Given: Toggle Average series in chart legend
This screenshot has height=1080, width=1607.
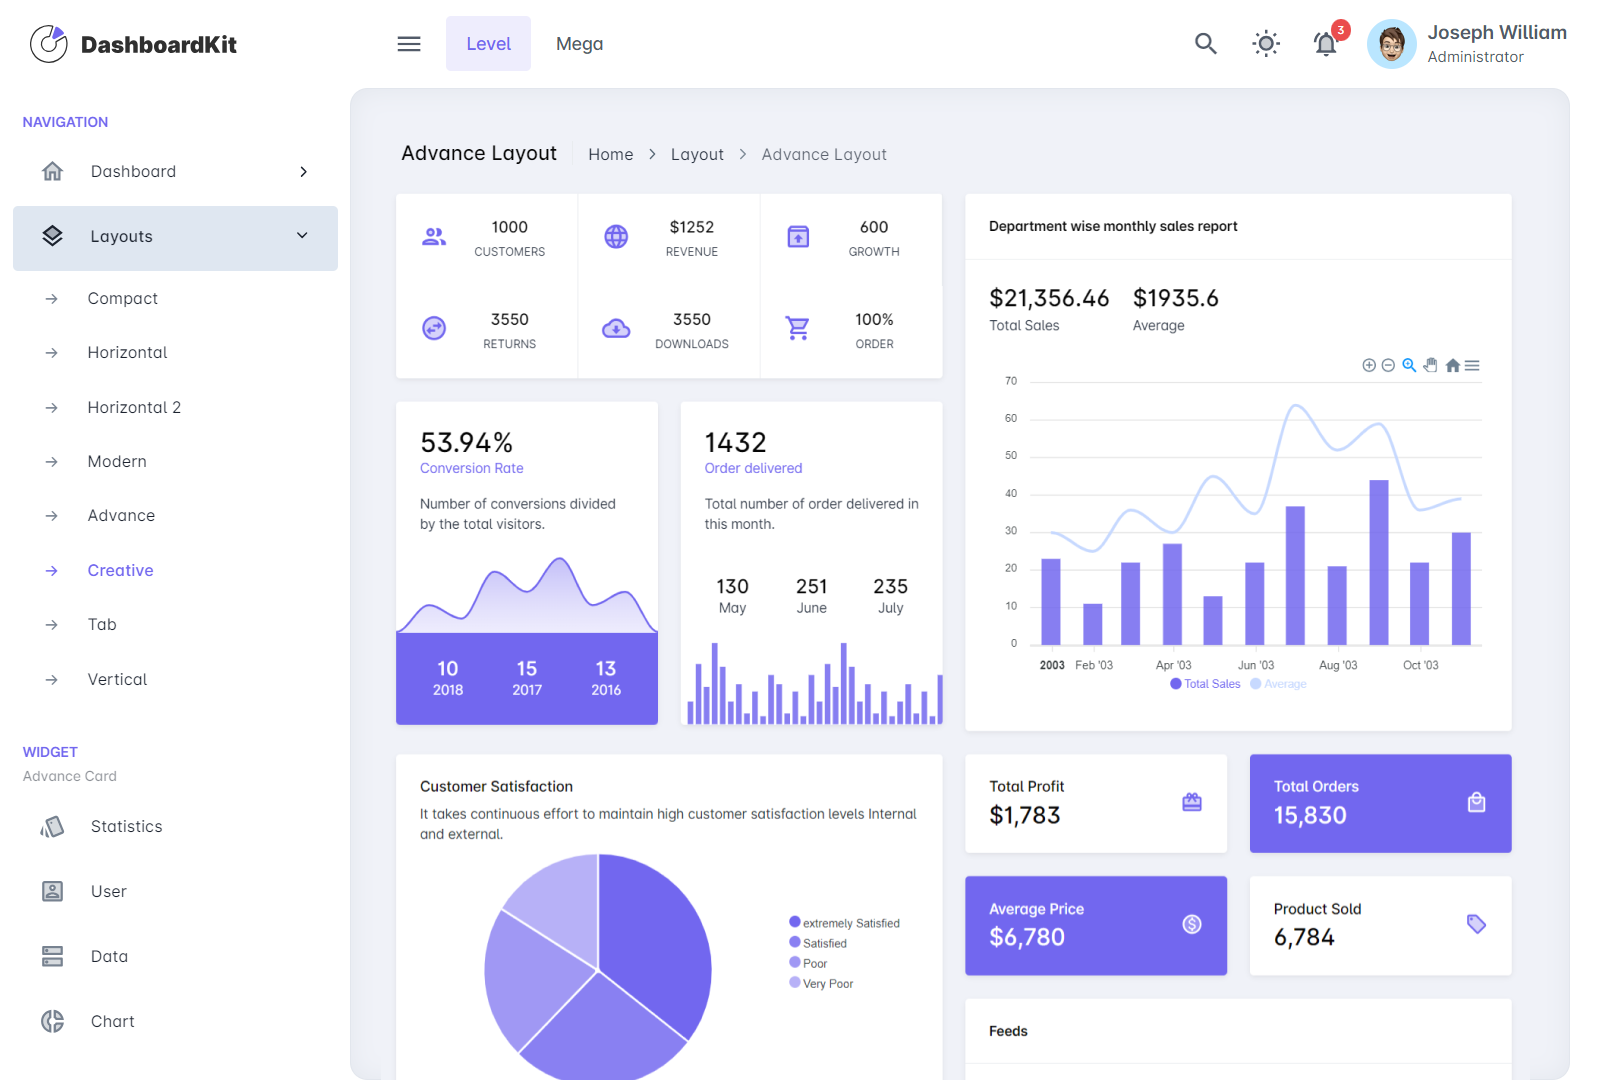Looking at the screenshot, I should click(x=1279, y=684).
